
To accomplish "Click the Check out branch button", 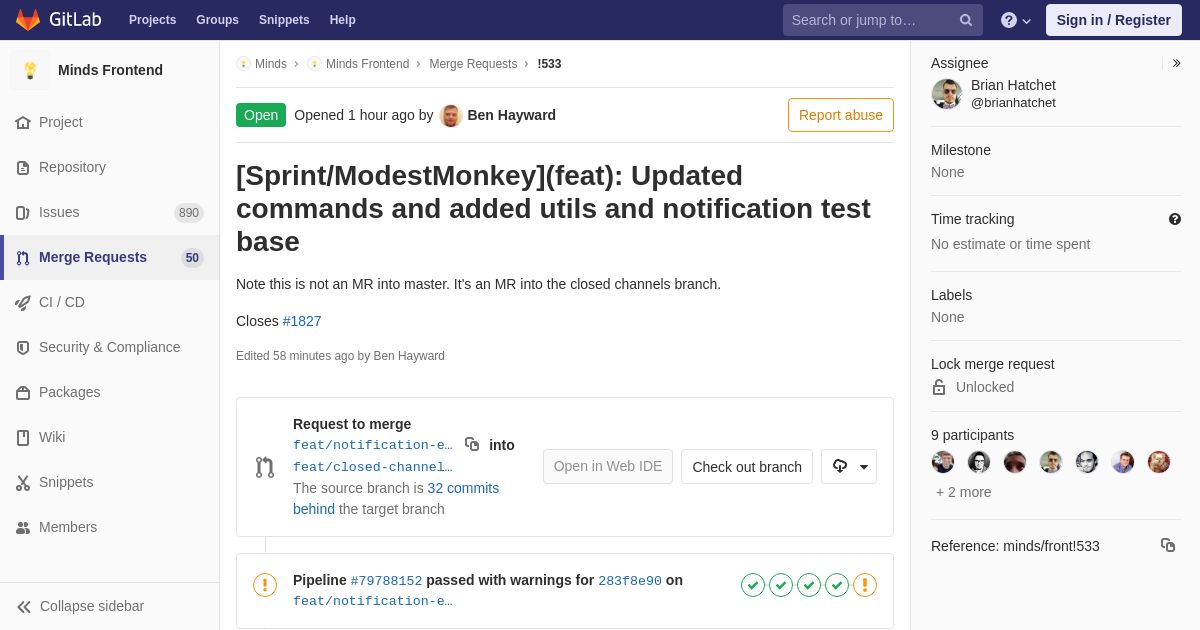I will [x=747, y=466].
